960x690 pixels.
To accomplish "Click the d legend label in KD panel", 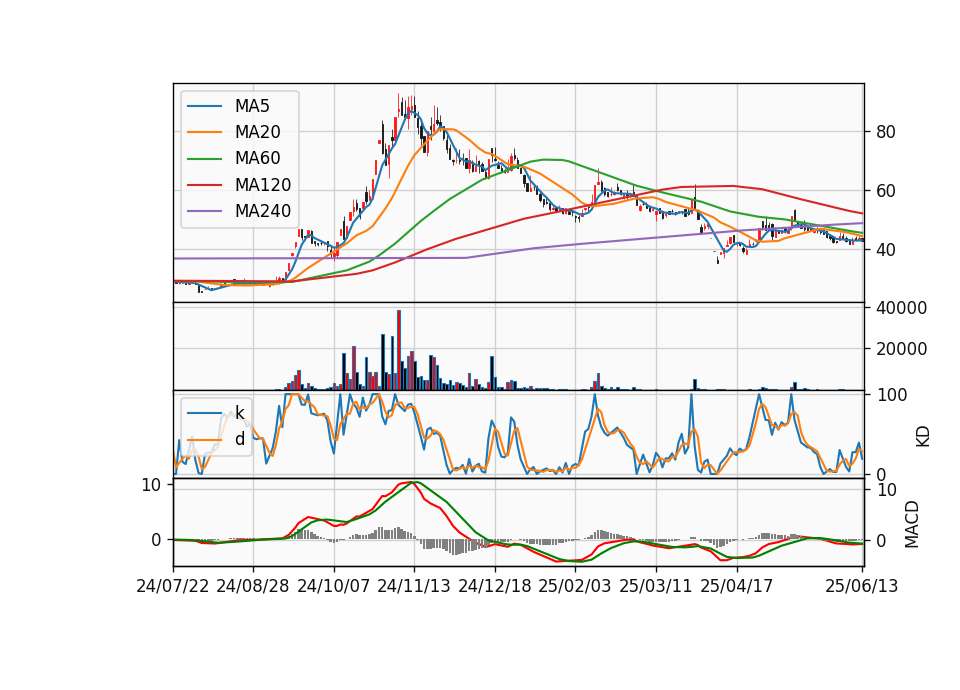I will coord(240,439).
